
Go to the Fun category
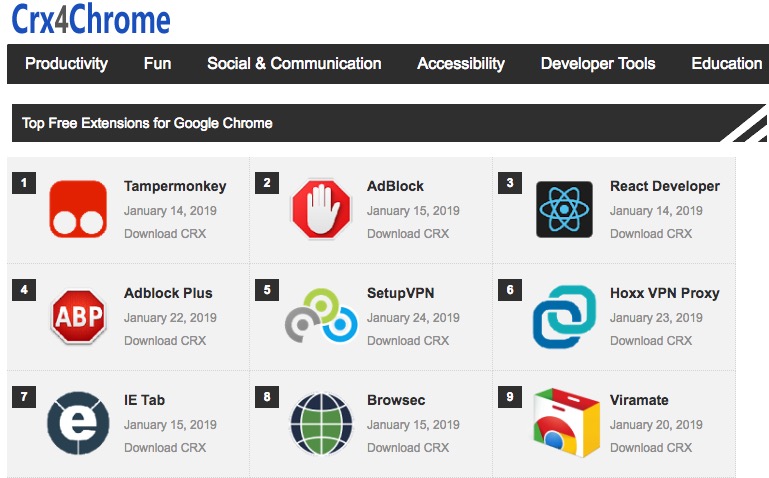click(157, 63)
